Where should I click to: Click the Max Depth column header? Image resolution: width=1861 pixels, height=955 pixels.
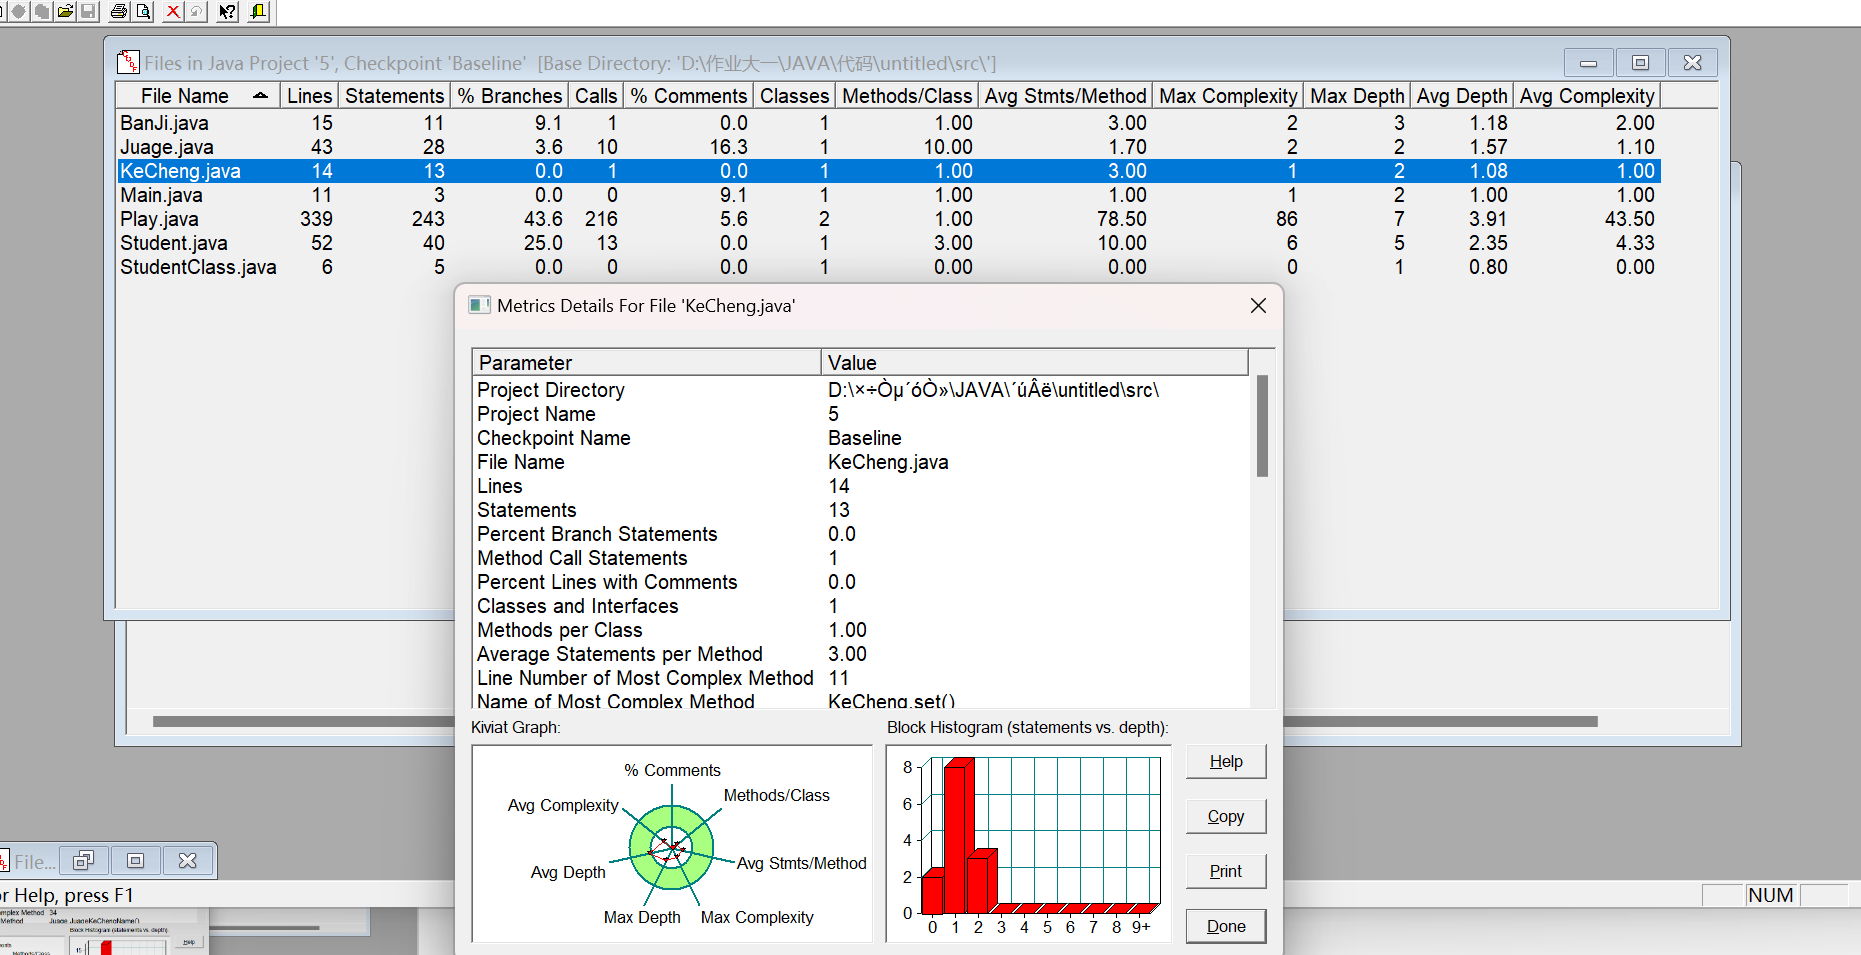(1357, 96)
